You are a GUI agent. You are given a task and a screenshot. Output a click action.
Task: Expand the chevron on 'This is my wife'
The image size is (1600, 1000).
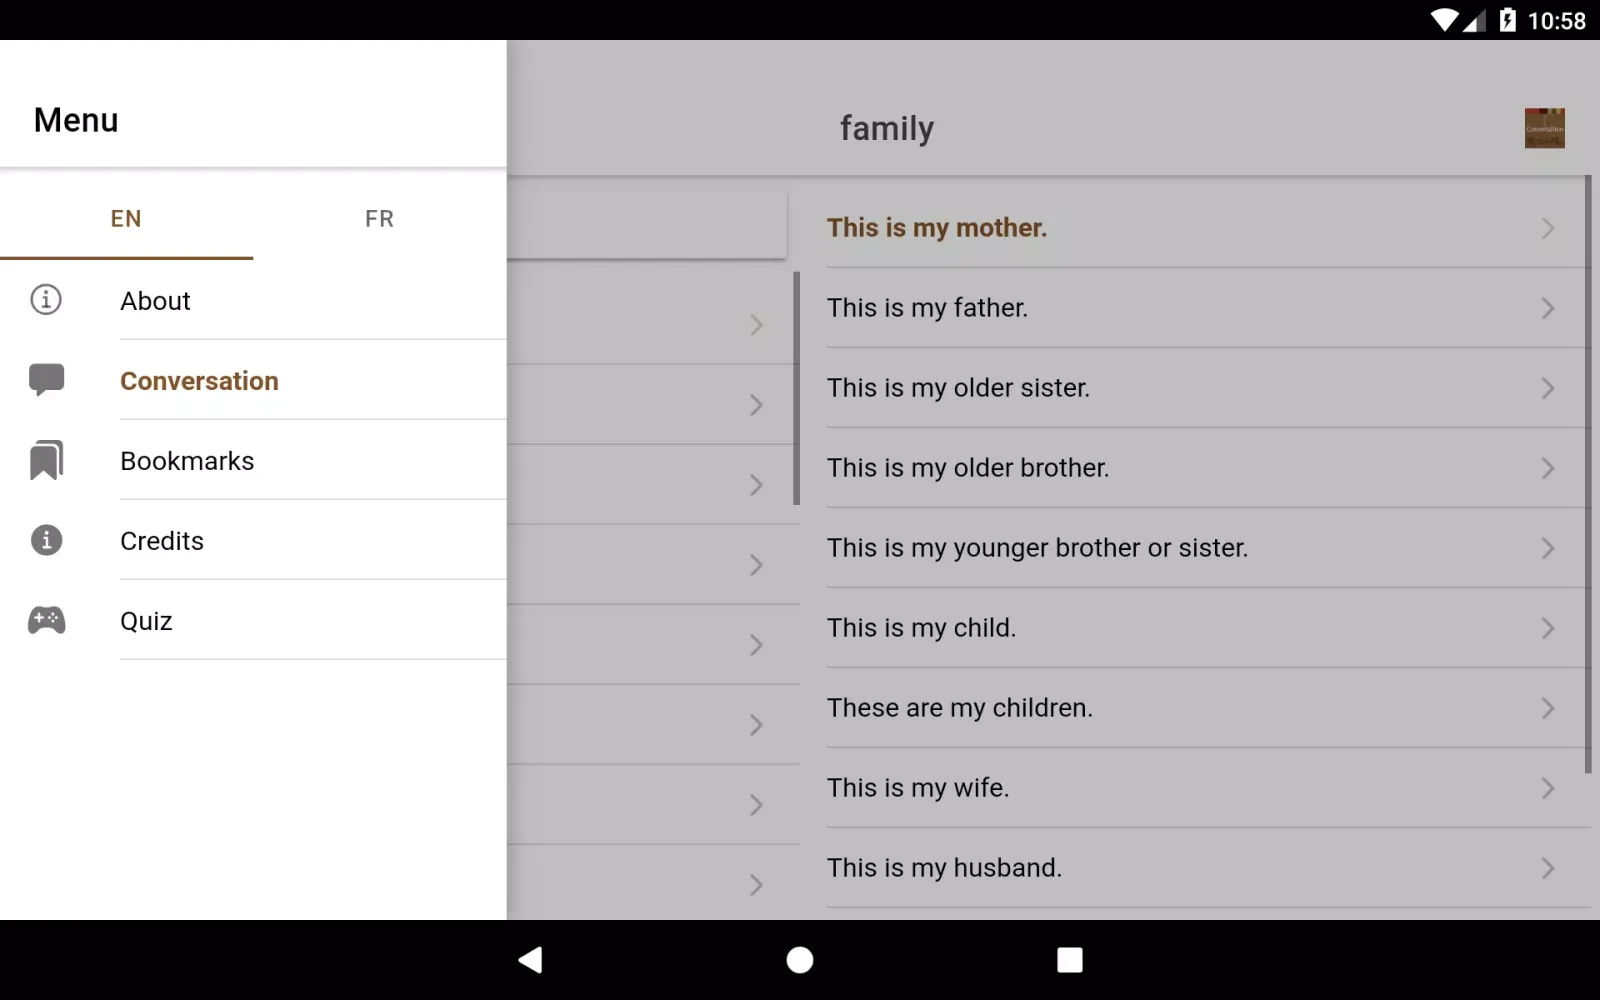1546,788
